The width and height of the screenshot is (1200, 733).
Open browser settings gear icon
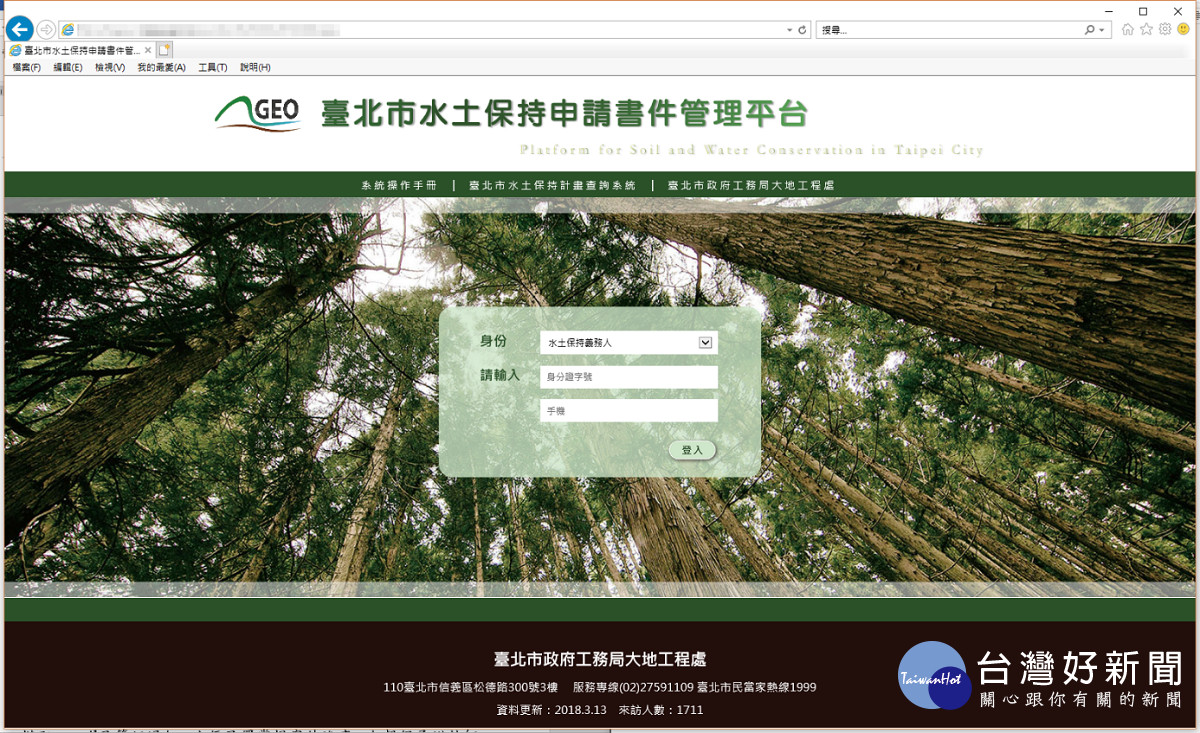coord(1165,29)
